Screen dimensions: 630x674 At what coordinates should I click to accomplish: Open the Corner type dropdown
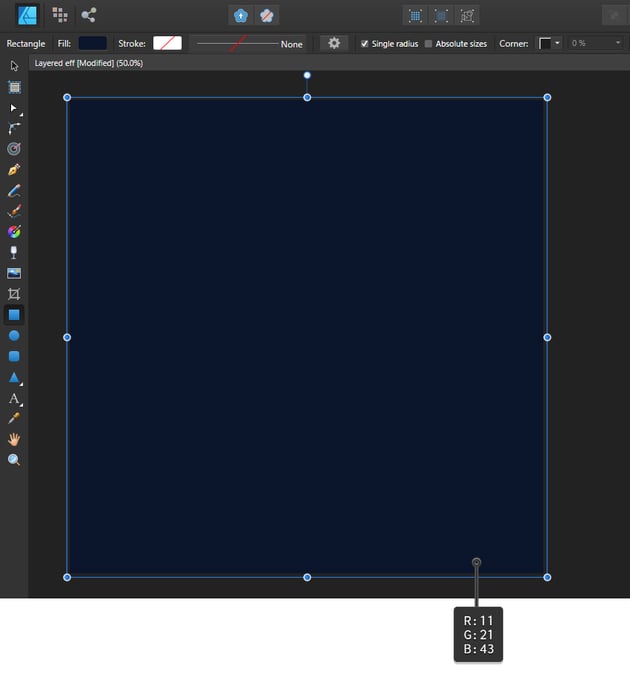tap(550, 43)
